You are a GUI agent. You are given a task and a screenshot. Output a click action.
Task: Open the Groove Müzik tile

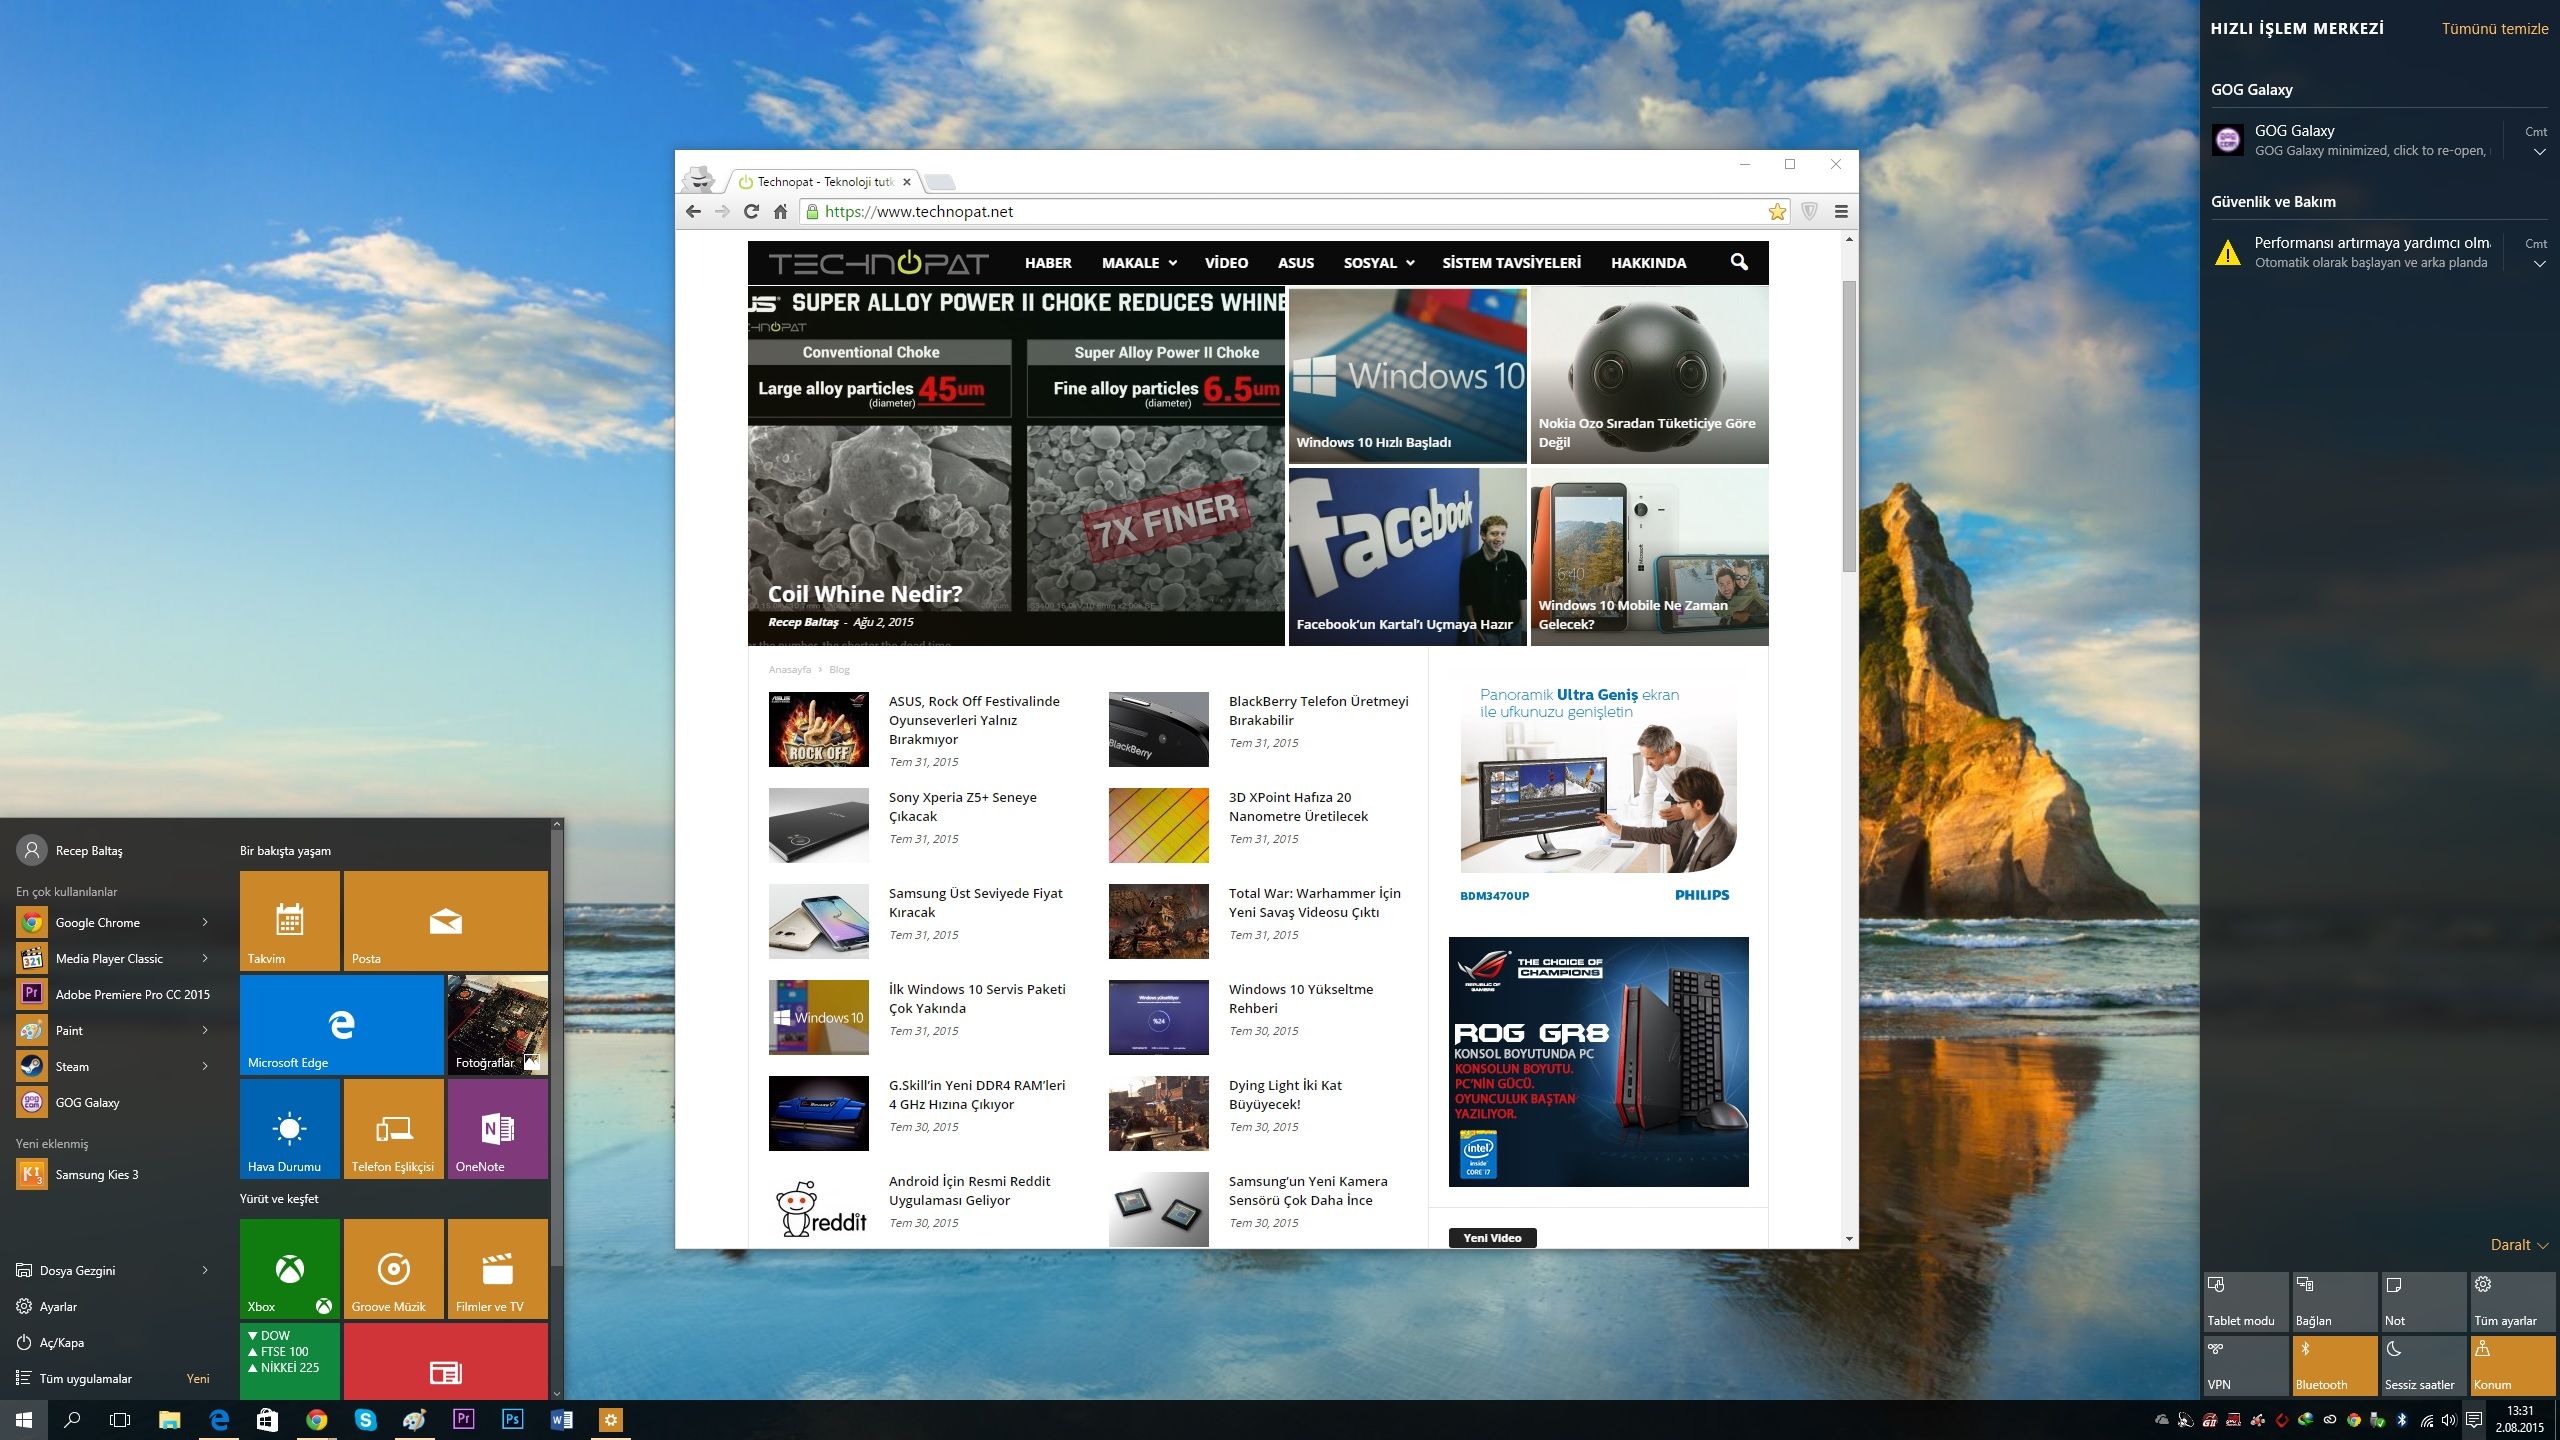point(393,1268)
